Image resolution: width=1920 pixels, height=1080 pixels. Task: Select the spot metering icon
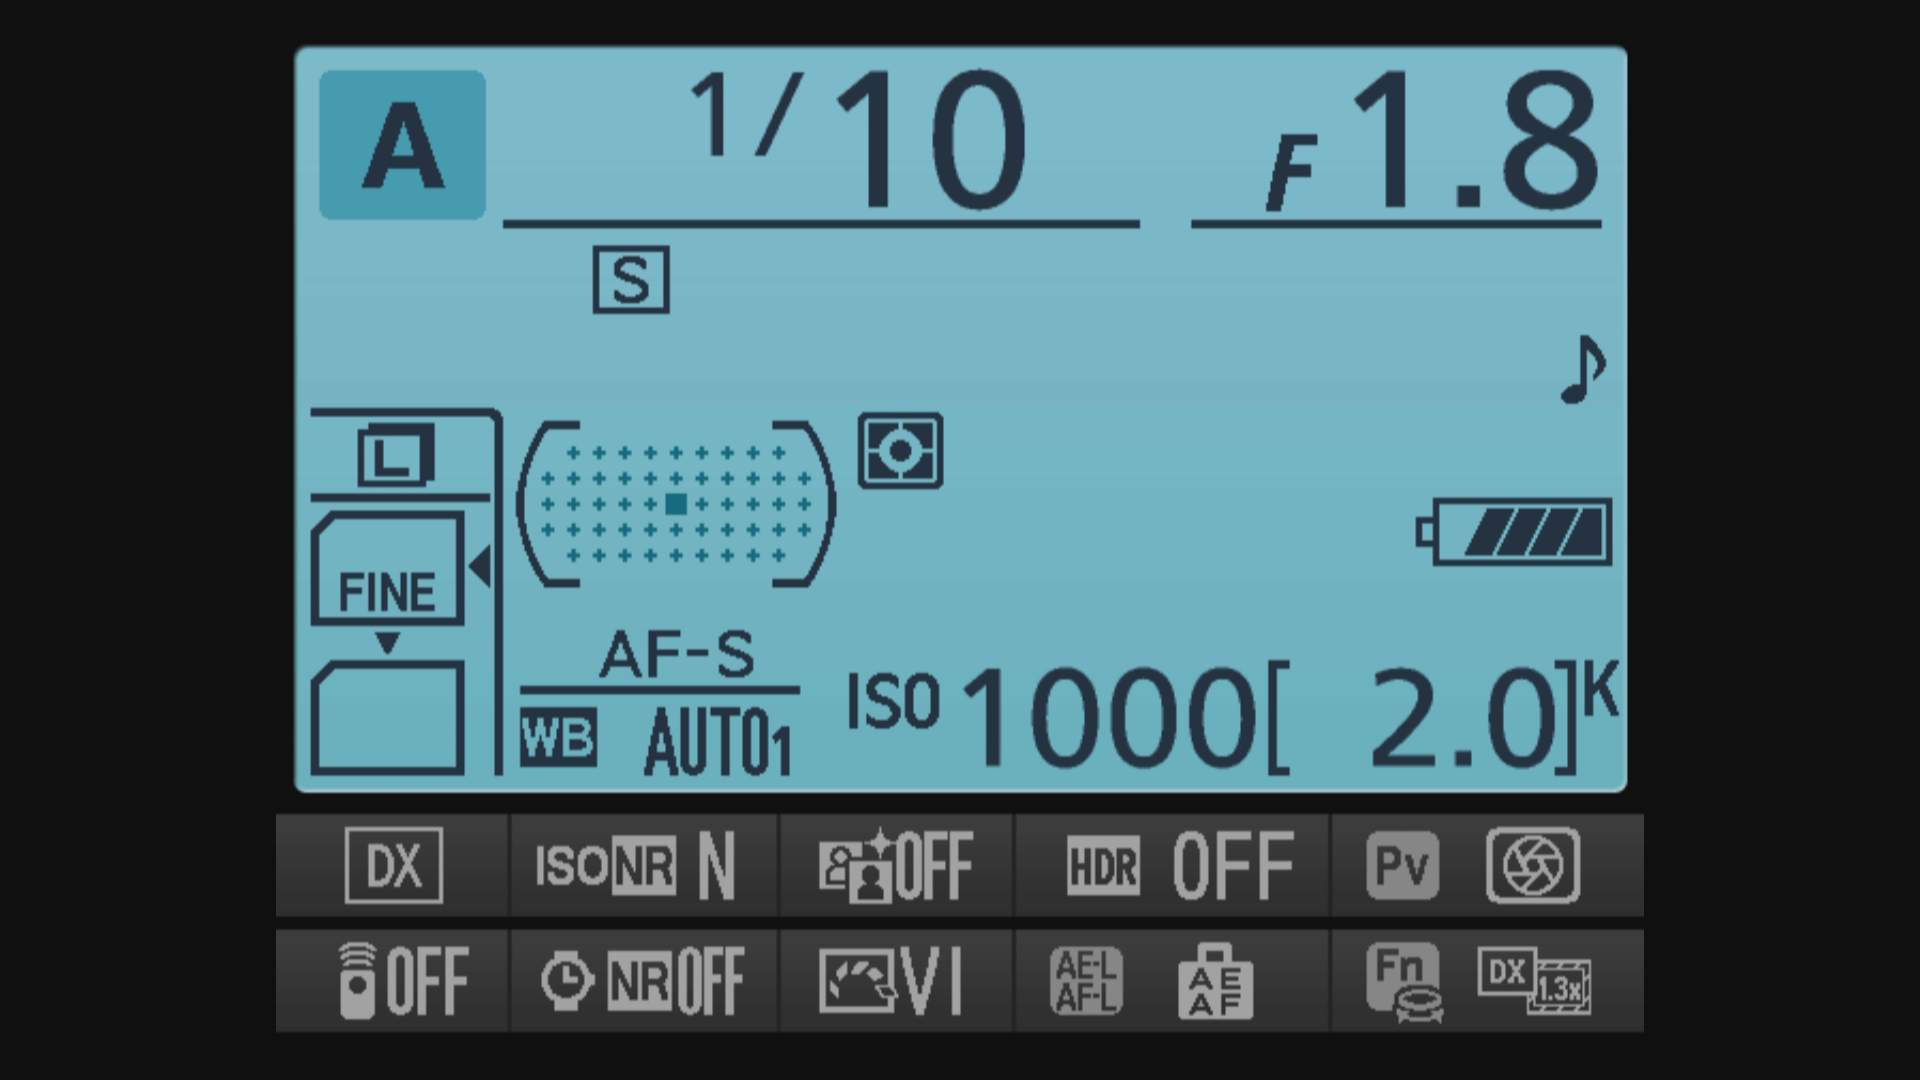(x=900, y=451)
